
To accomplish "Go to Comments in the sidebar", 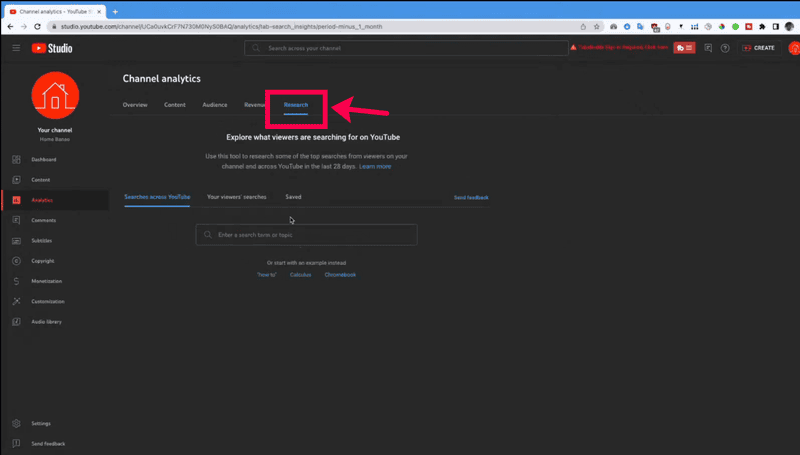I will (x=42, y=220).
